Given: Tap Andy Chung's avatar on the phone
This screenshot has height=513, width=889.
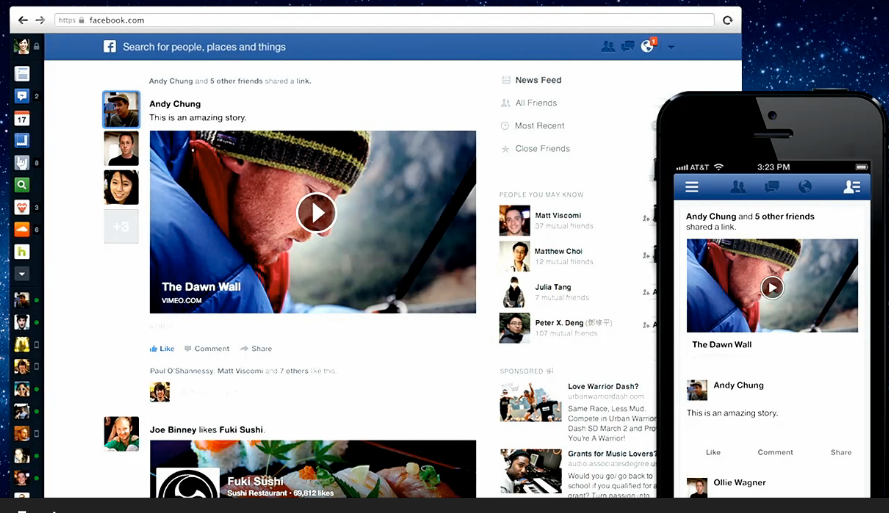Looking at the screenshot, I should [697, 390].
